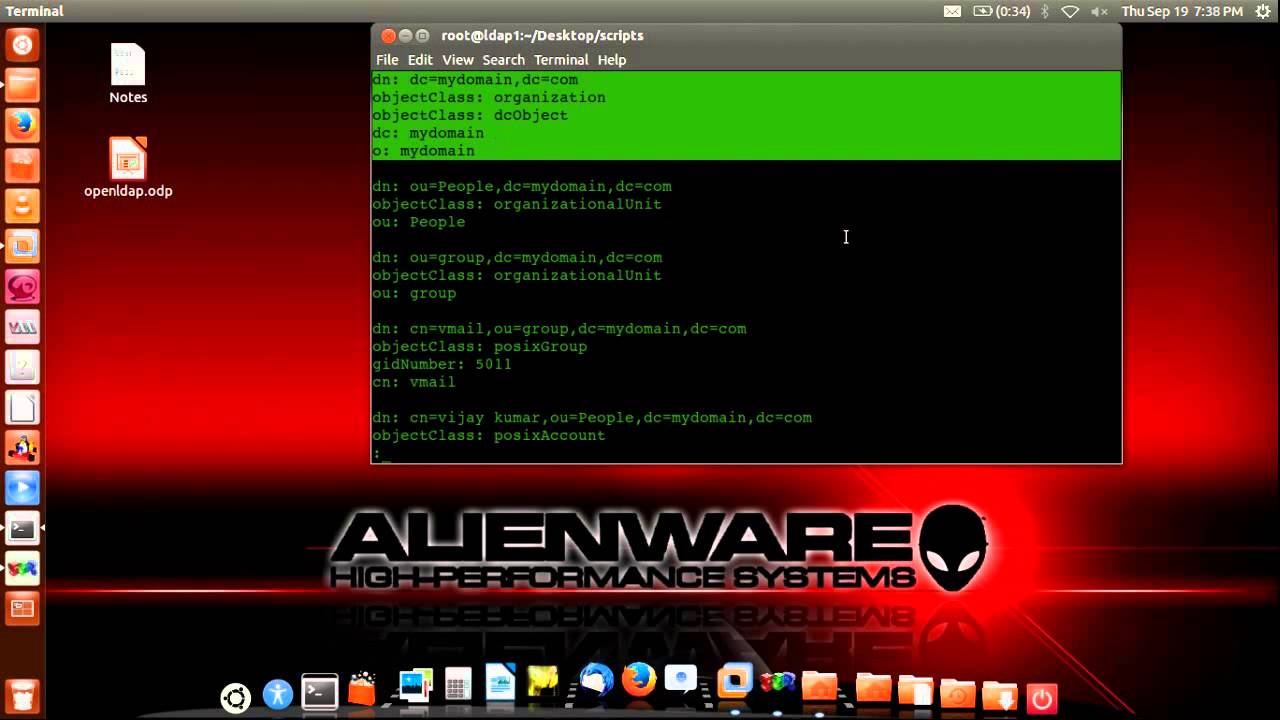1280x720 pixels.
Task: Open VirtualBox in the bottom dock
Action: coord(734,682)
